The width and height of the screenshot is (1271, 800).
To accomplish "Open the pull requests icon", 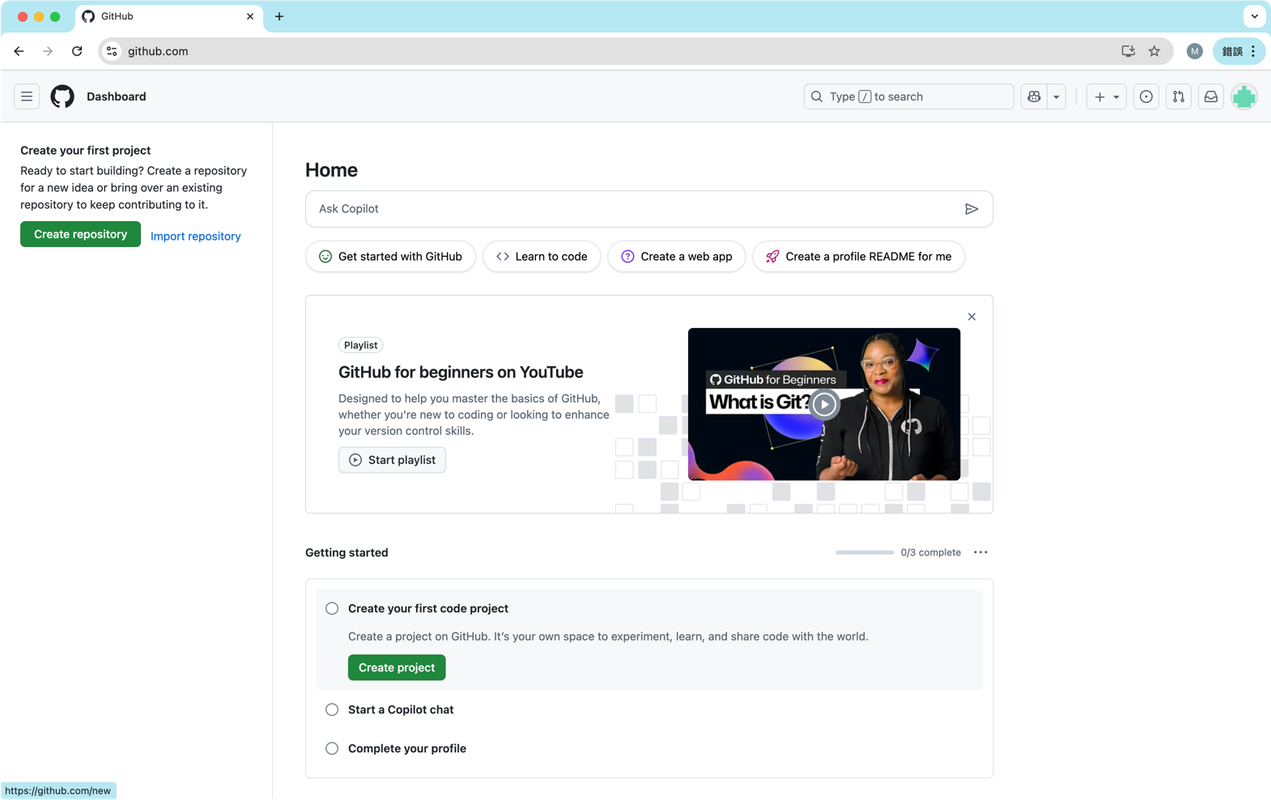I will coord(1178,97).
